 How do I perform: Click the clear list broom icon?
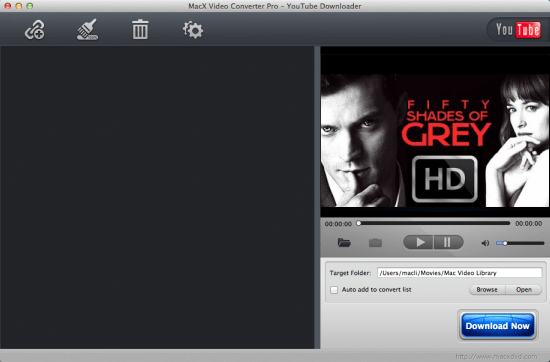87,29
